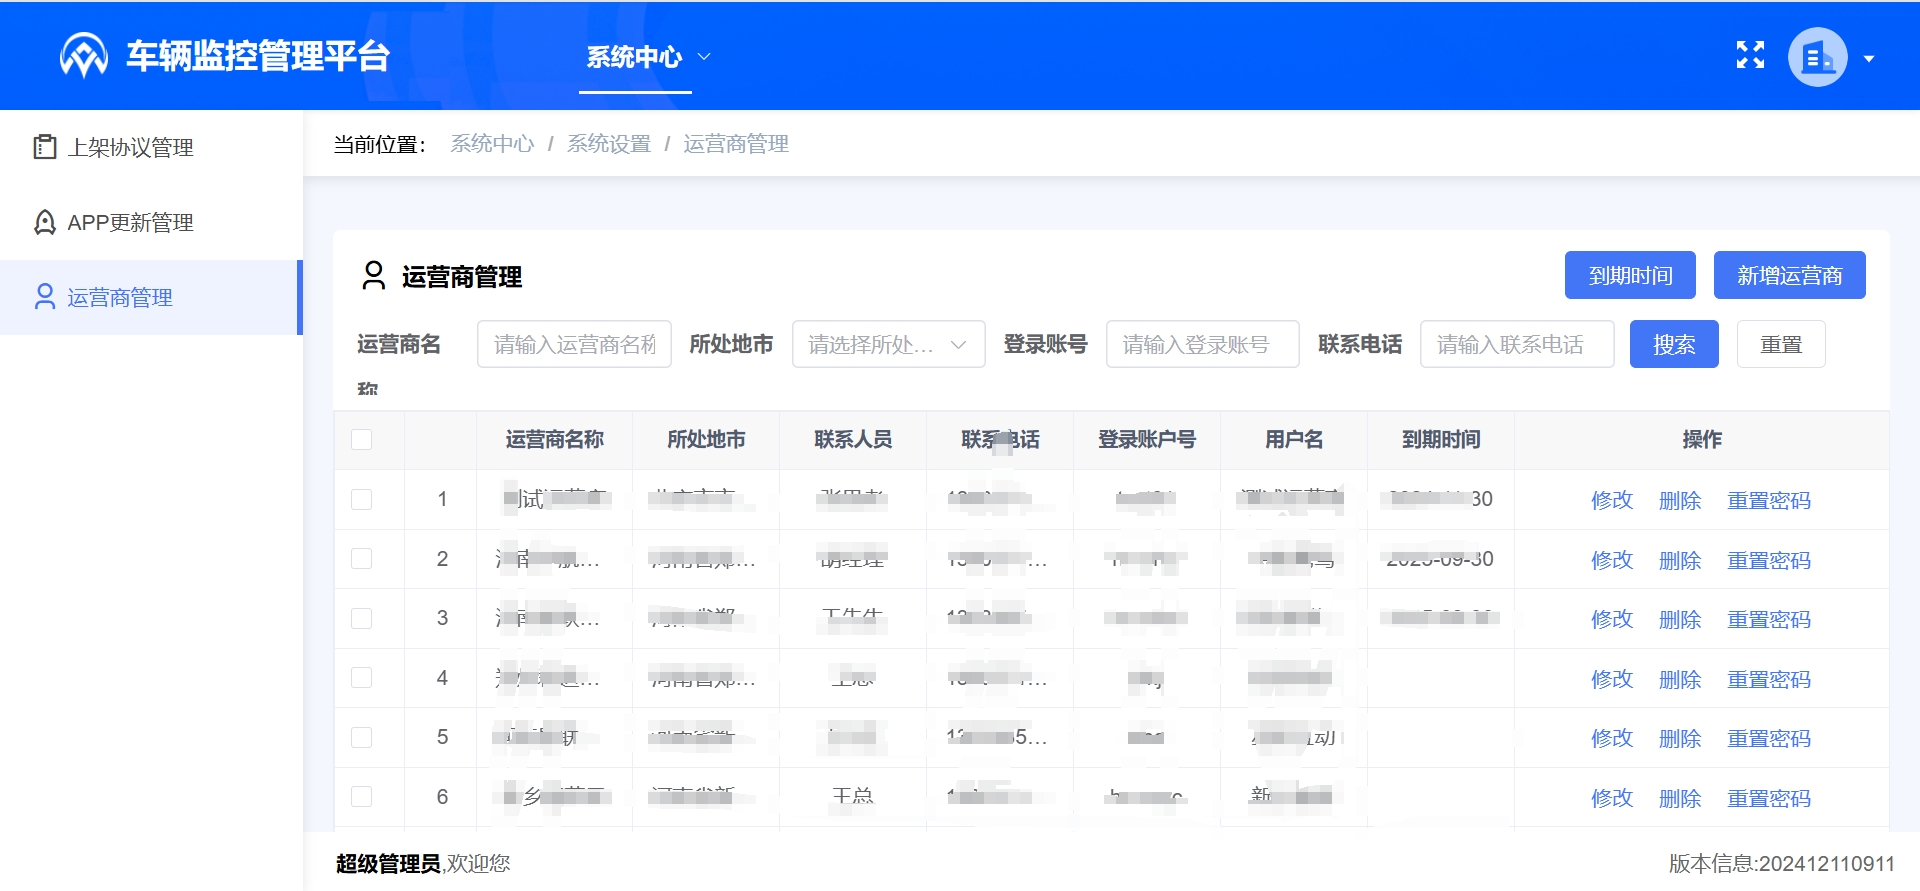Screen dimensions: 1920x891
Task: Click the 运营商名称 column header
Action: pyautogui.click(x=555, y=440)
